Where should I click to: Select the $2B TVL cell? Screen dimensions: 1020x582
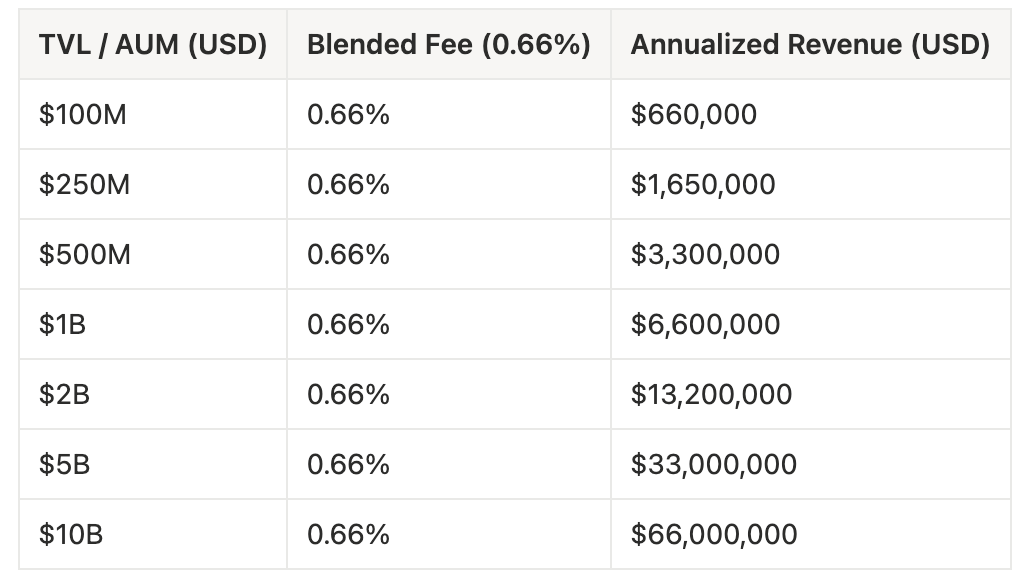64,395
